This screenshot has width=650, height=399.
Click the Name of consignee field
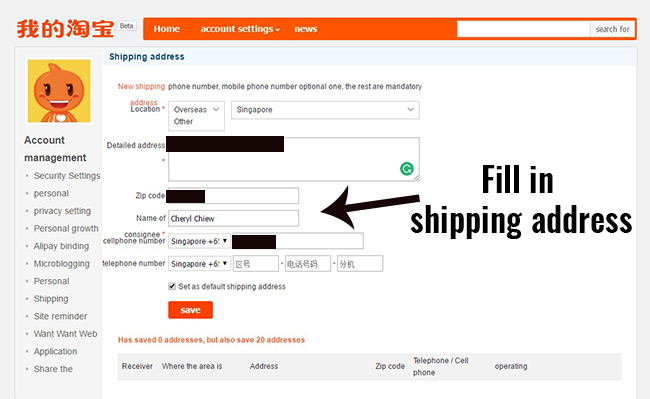(233, 218)
